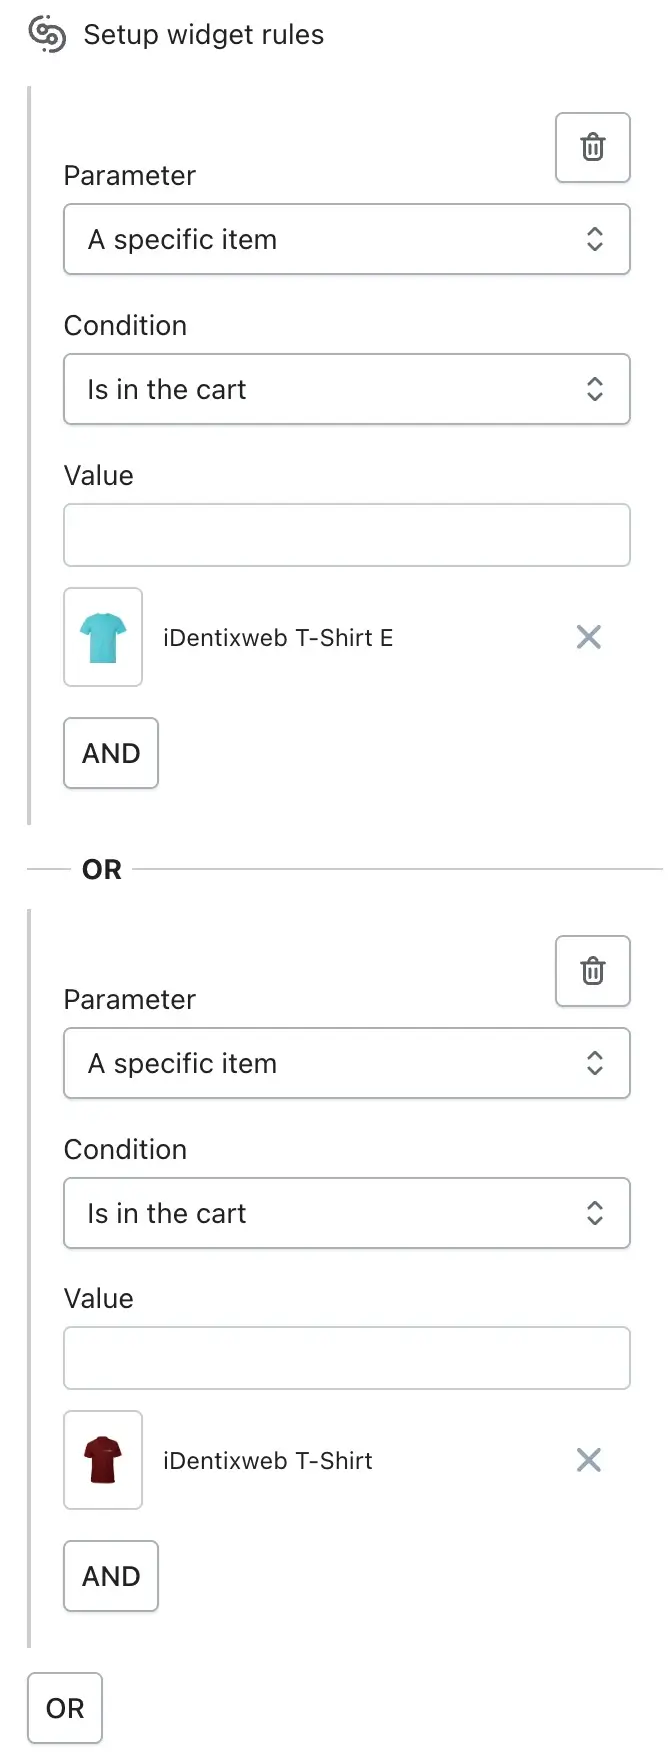Click the iDentixweb T-Shirt label in second rule
This screenshot has height=1760, width=670.
268,1461
